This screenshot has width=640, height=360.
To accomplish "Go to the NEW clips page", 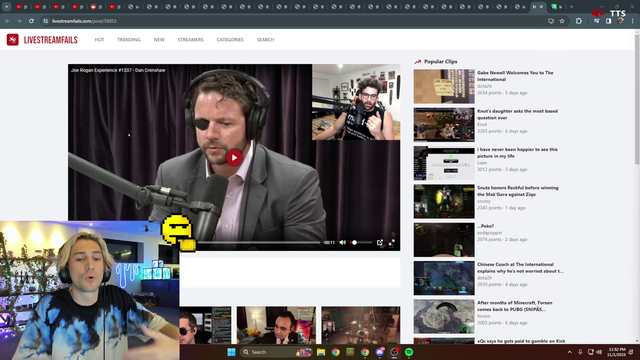I will pyautogui.click(x=159, y=40).
